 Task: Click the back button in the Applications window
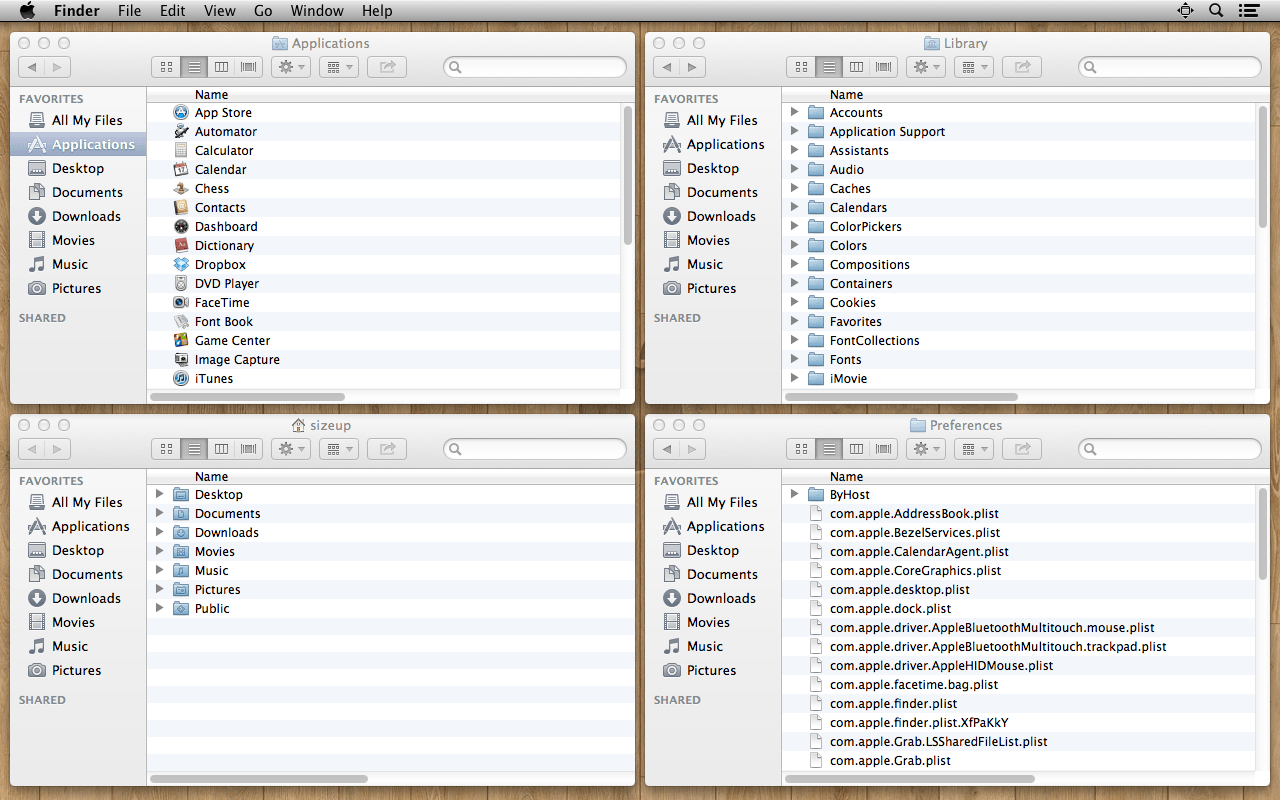31,67
